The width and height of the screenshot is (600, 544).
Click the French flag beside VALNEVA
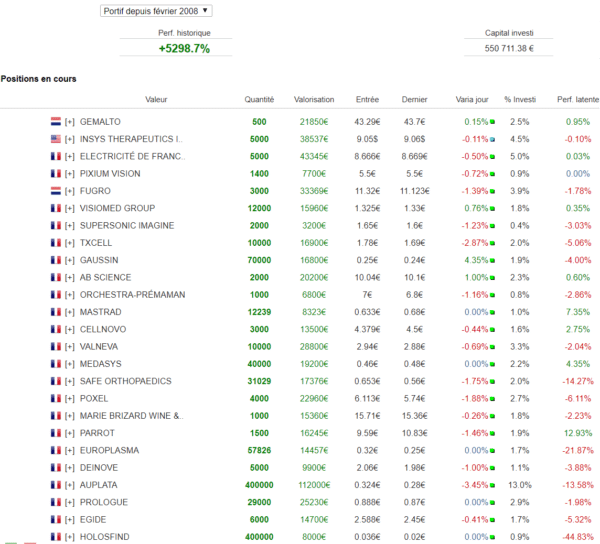click(x=56, y=347)
